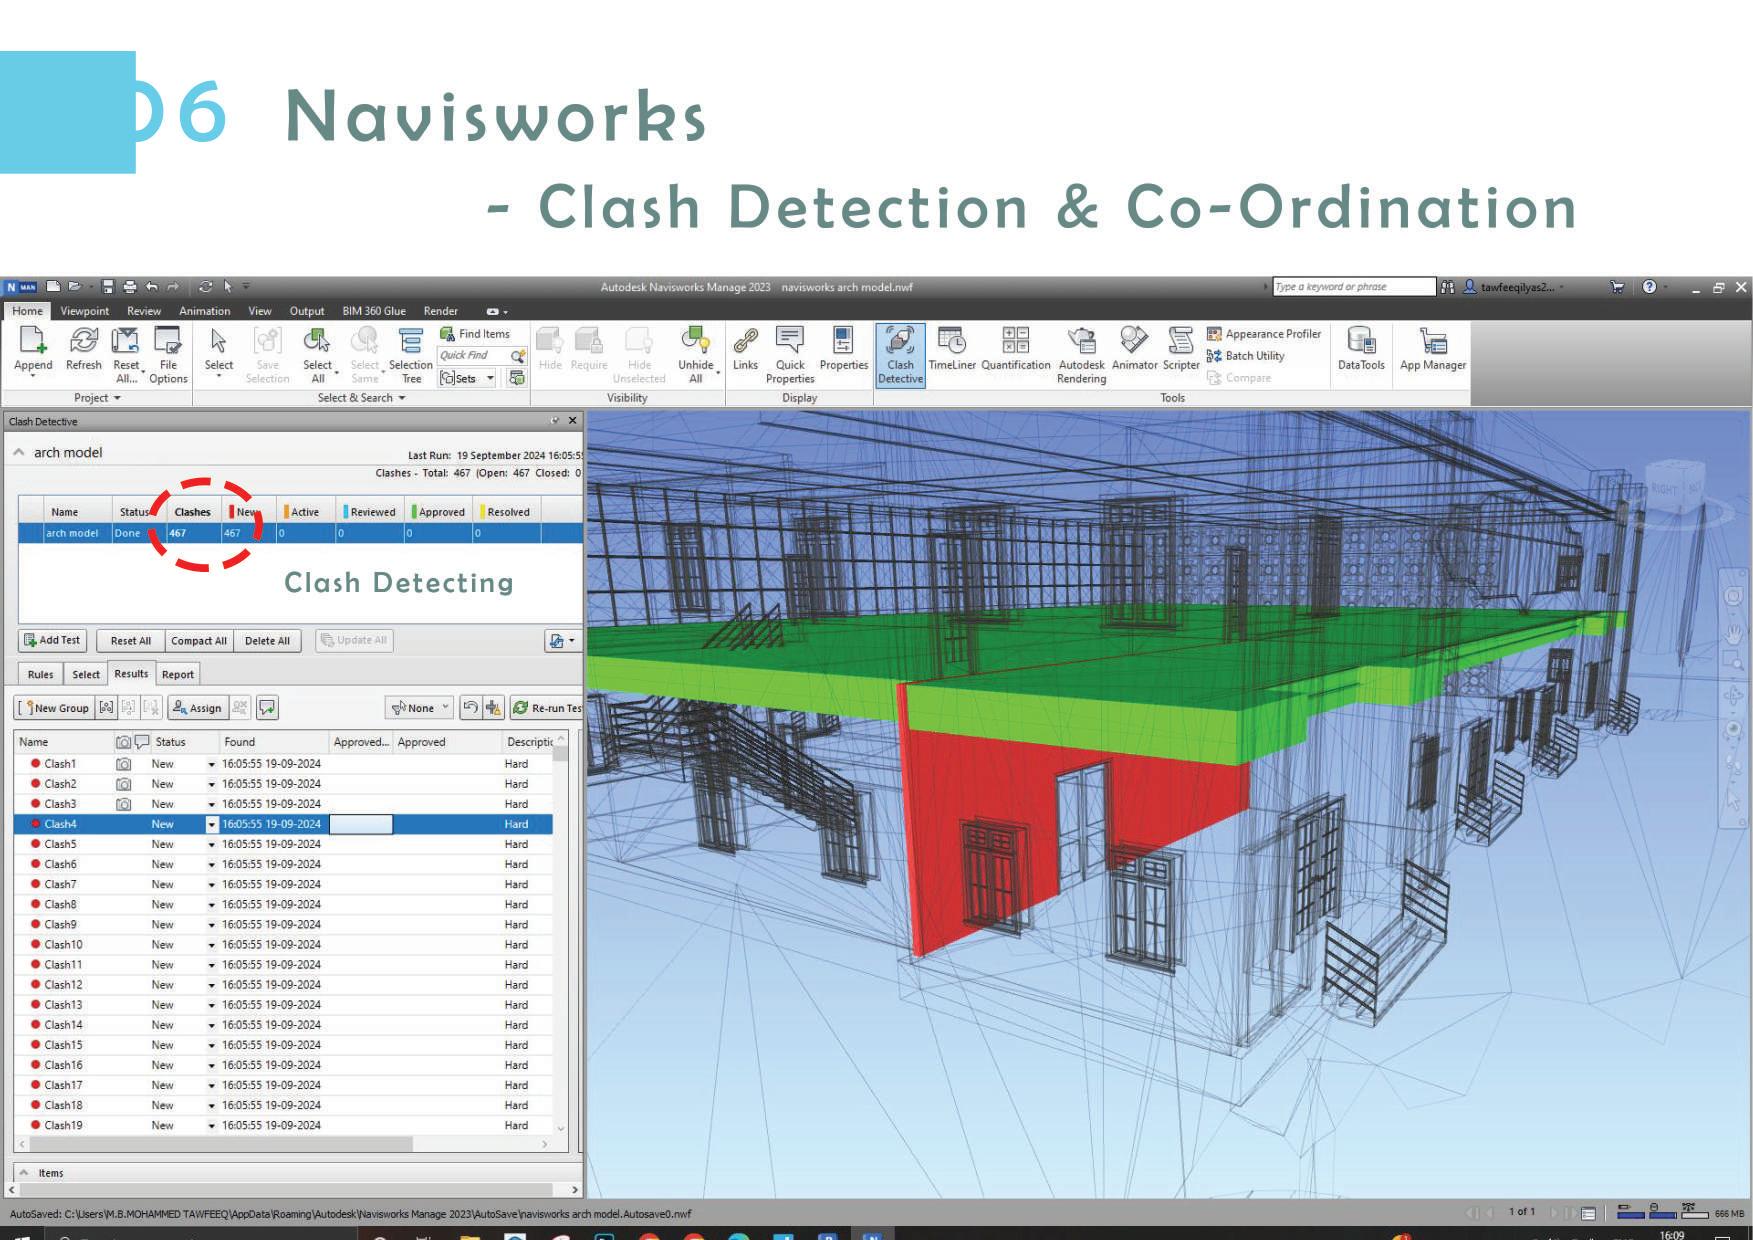
Task: Switch to the Review ribbon tab
Action: 144,311
